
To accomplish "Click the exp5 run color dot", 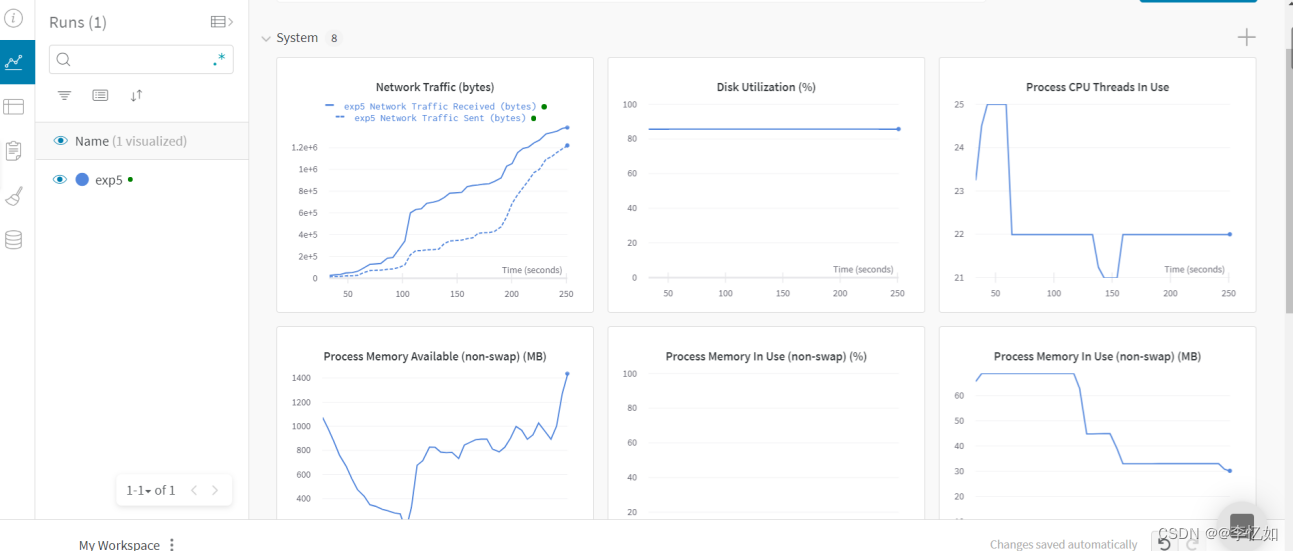I will tap(82, 180).
